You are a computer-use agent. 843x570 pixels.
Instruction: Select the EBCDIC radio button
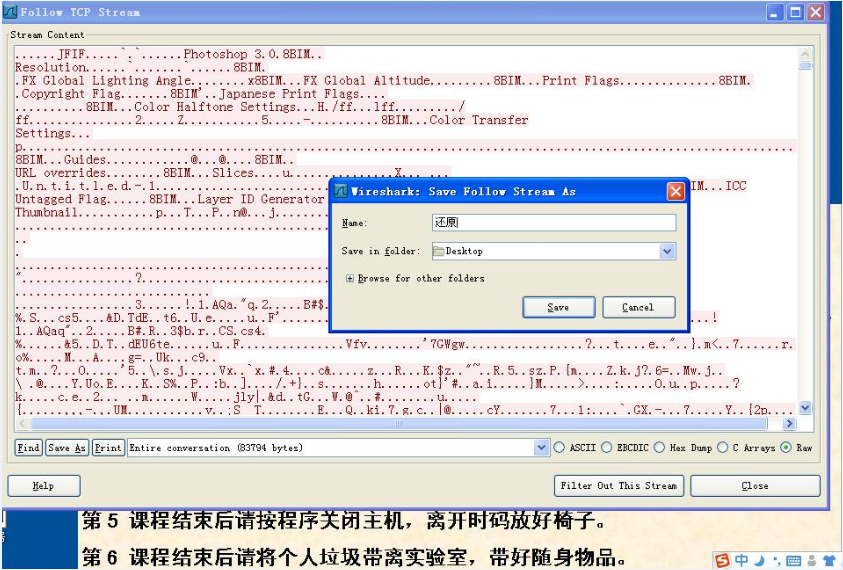pos(606,447)
